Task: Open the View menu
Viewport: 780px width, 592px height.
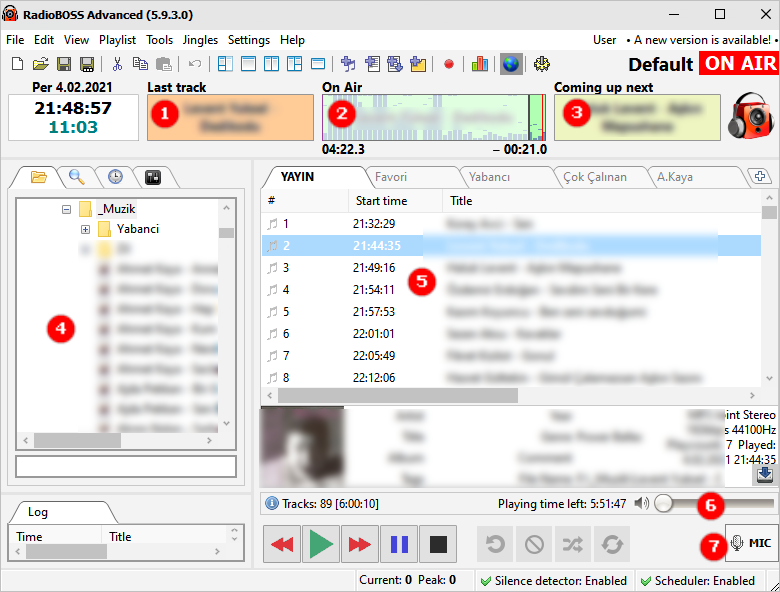Action: (76, 40)
